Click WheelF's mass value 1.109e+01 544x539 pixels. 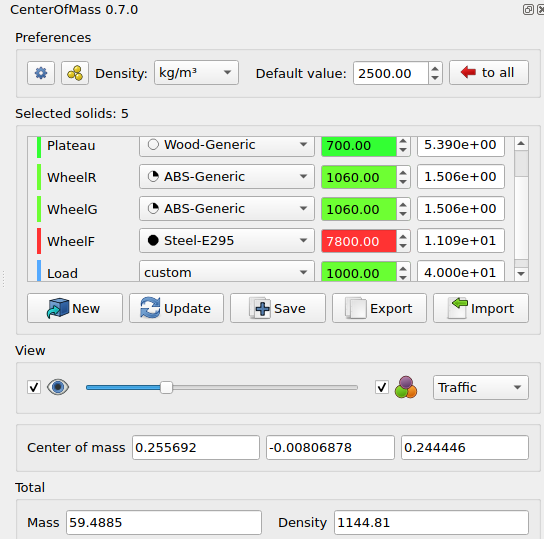[460, 241]
